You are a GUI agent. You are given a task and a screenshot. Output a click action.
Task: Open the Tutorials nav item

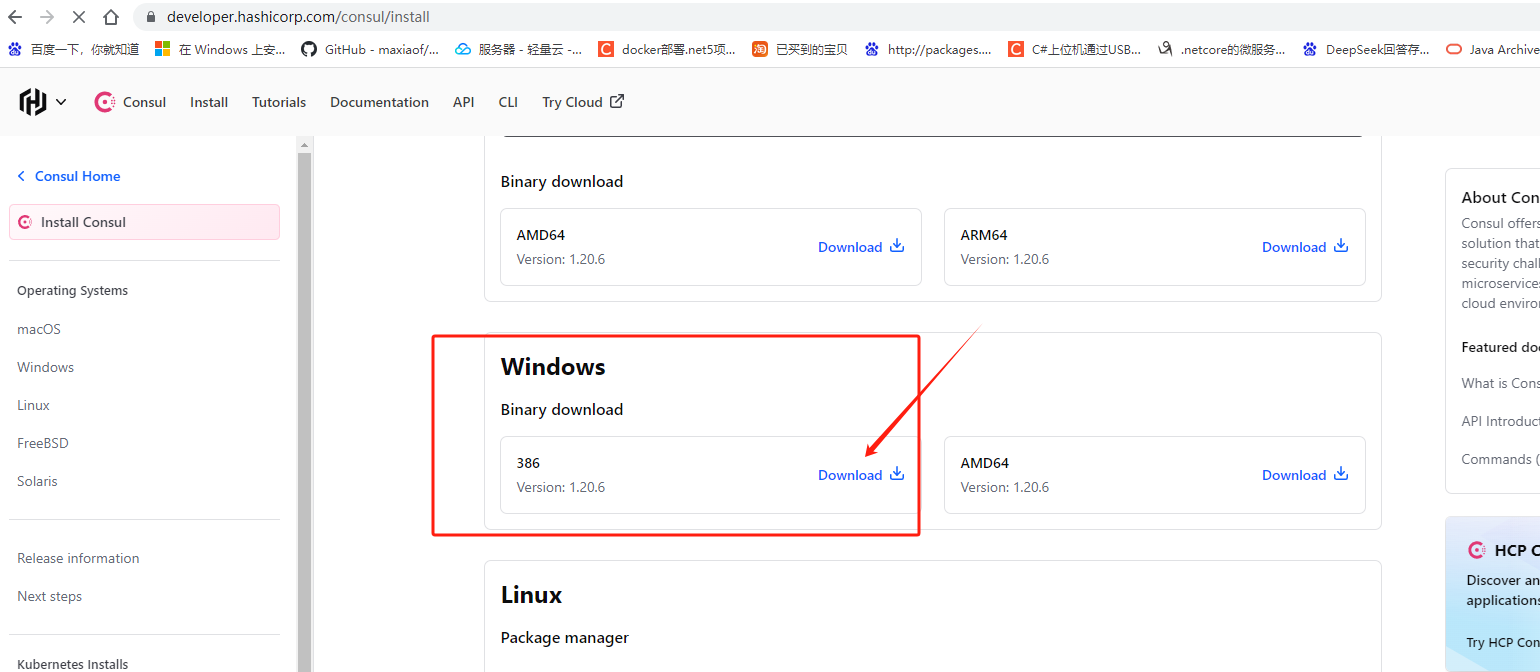tap(279, 102)
